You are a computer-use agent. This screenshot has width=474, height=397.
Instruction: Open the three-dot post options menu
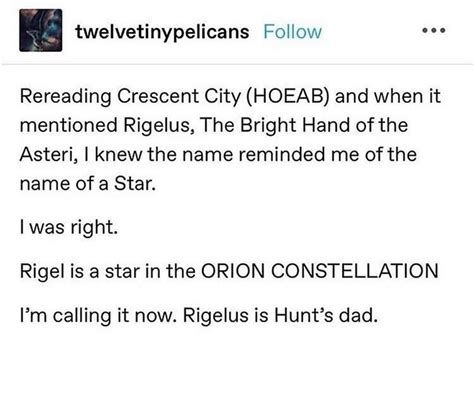(433, 31)
